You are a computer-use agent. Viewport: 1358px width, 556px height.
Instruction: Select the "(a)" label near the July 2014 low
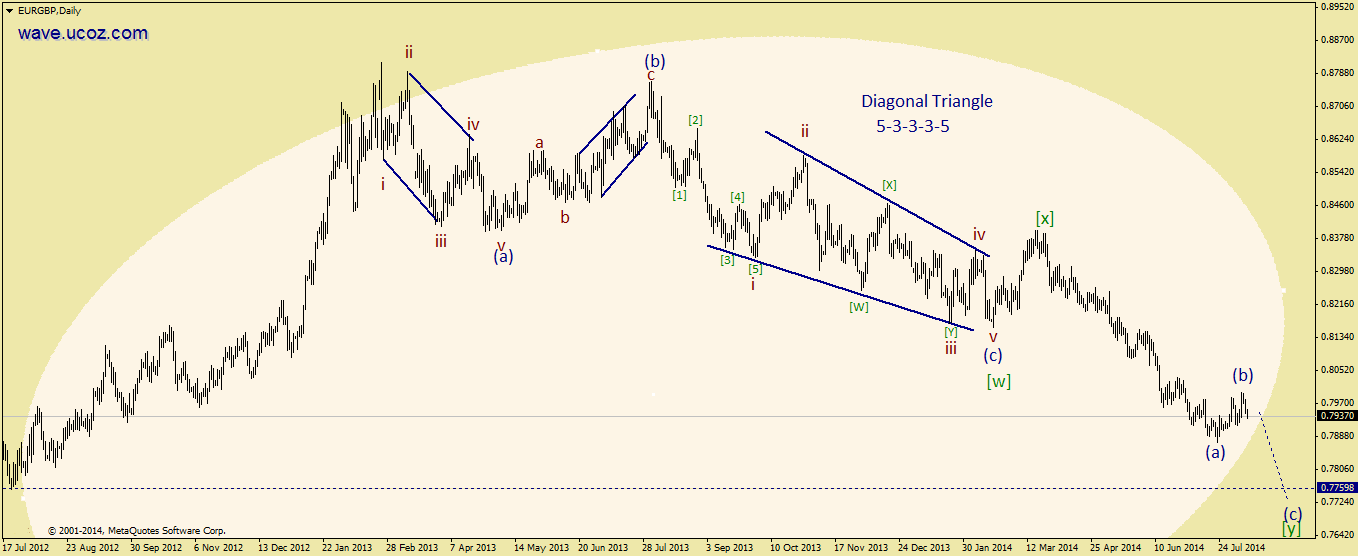(1214, 451)
